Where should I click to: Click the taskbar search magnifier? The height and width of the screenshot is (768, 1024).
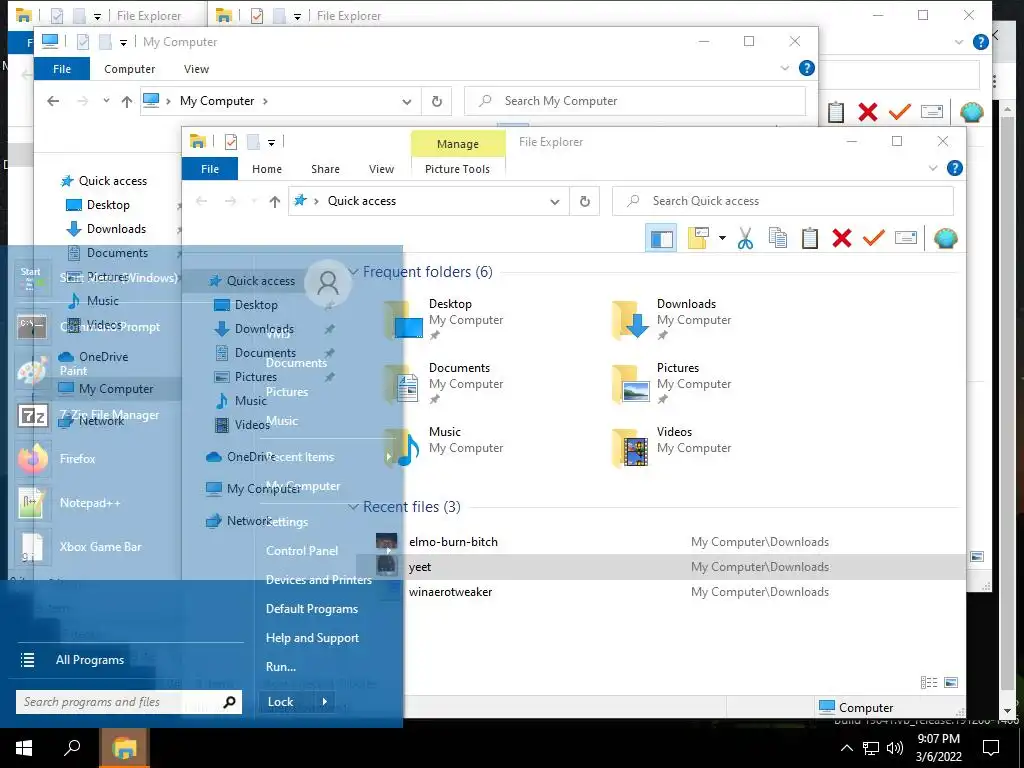coord(72,748)
